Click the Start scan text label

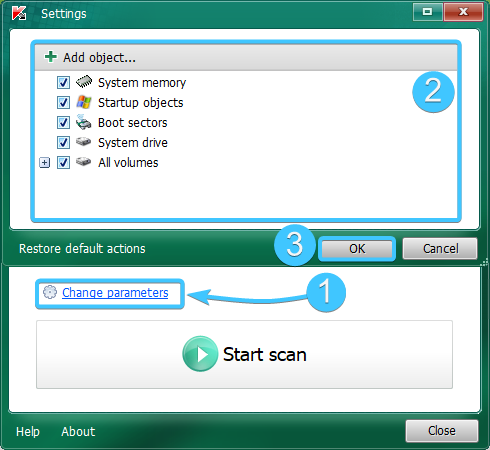[265, 354]
